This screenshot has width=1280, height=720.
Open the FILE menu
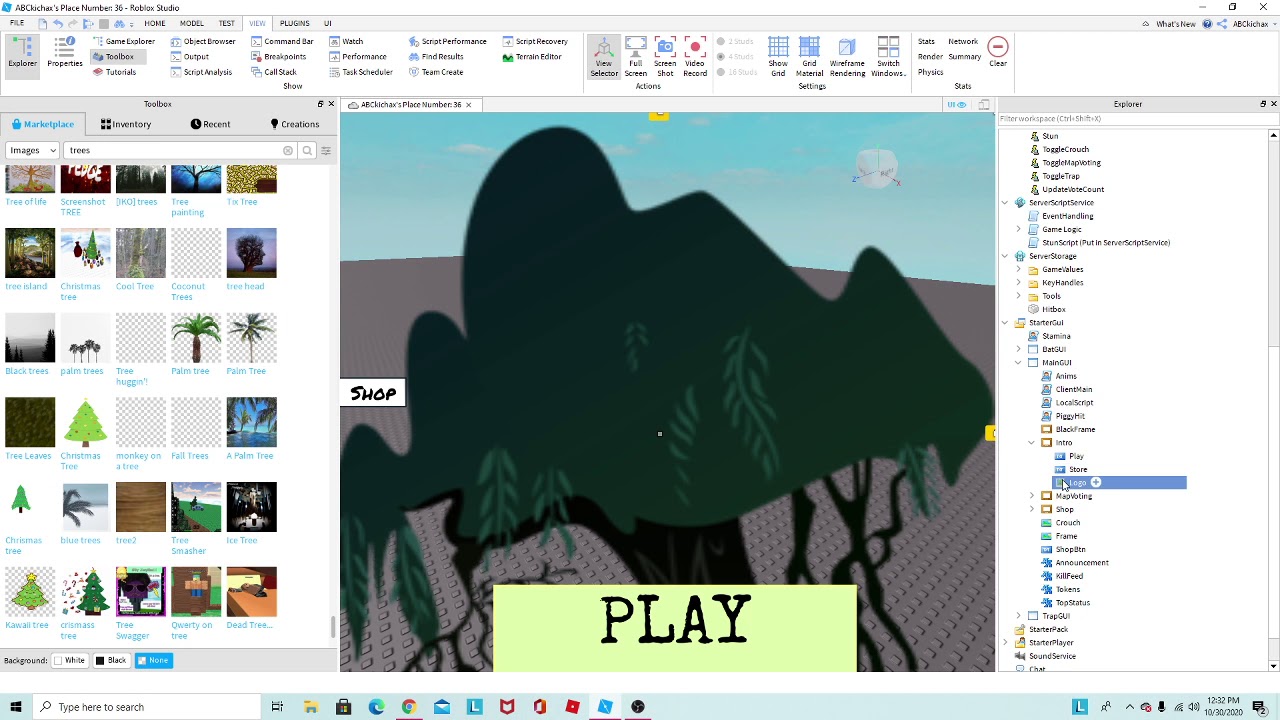(17, 23)
